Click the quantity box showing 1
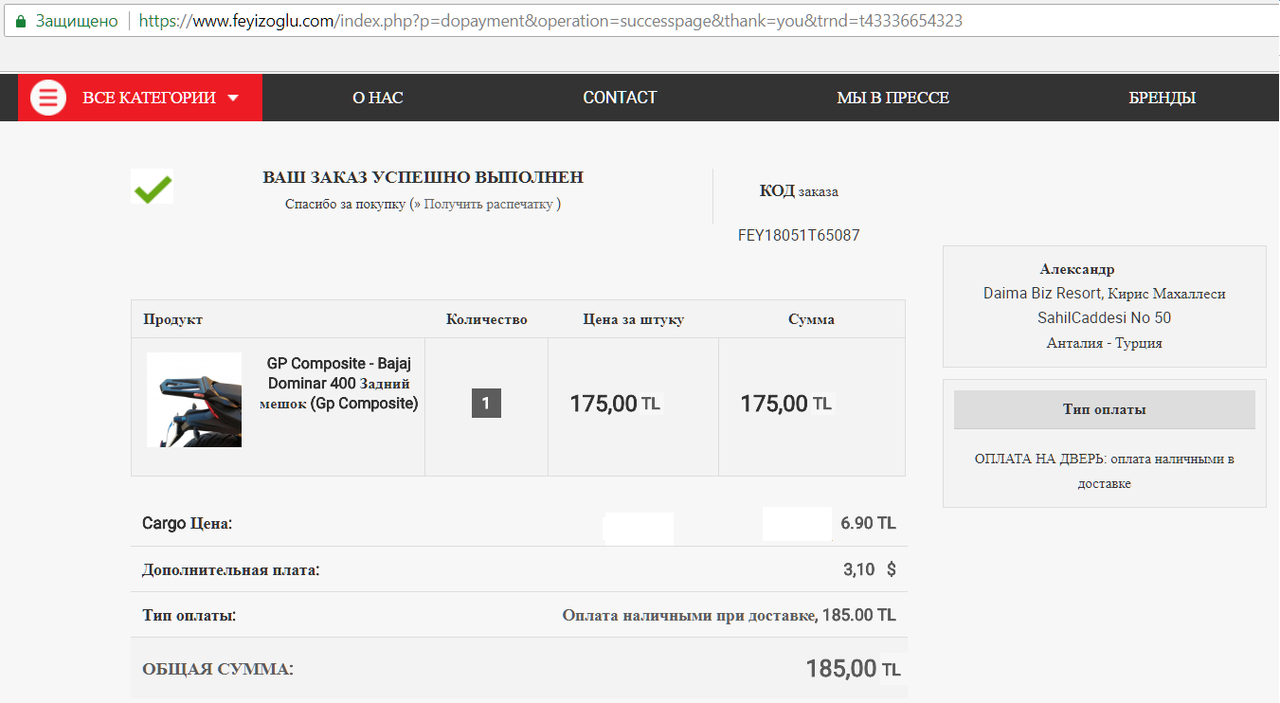Screen dimensions: 1280x703 point(486,403)
